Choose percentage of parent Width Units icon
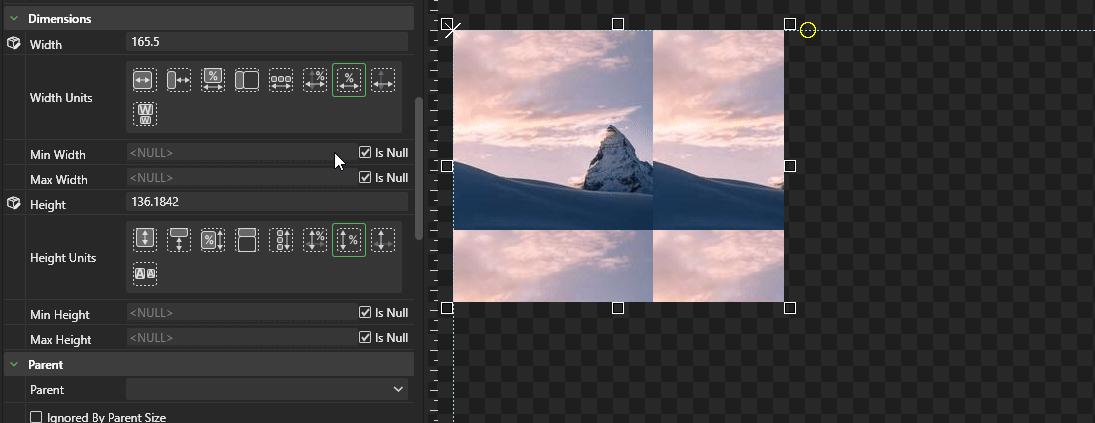 pos(213,80)
